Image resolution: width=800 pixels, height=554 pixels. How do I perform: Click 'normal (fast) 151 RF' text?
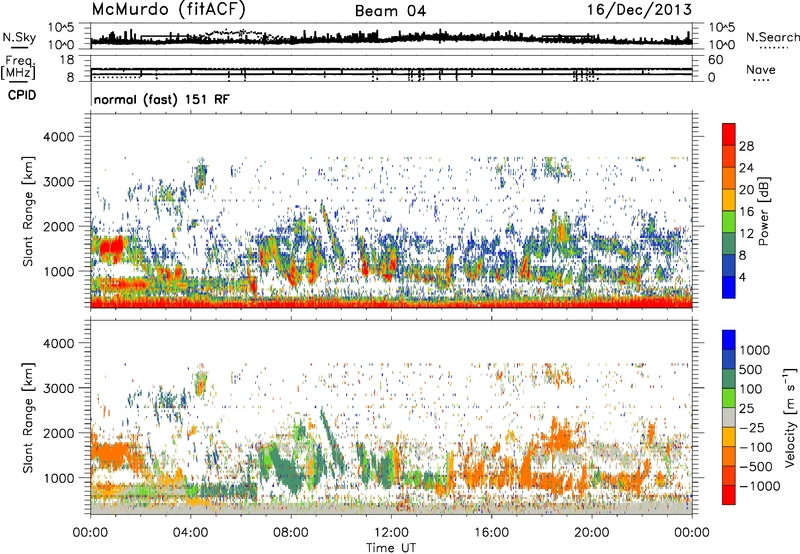tap(162, 99)
